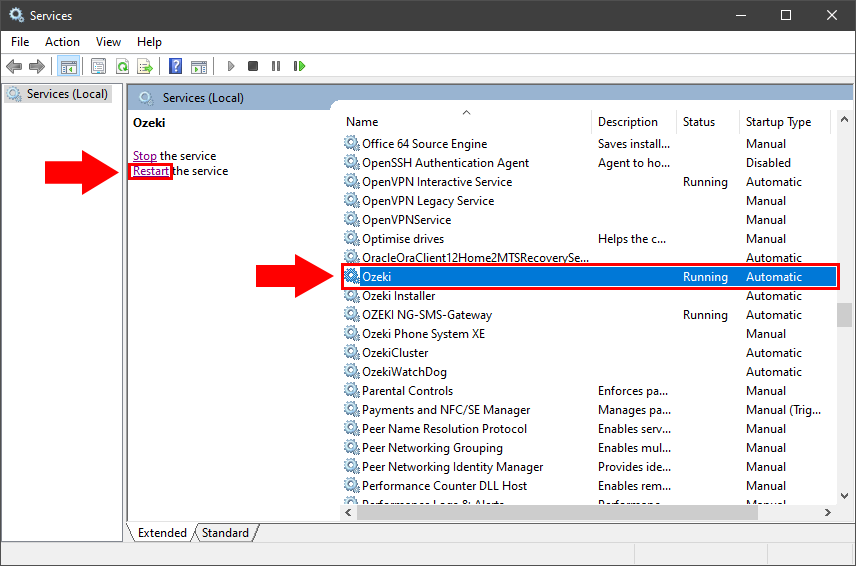Click gear icon of OZEKI NG-SMS-Gateway

pyautogui.click(x=352, y=315)
